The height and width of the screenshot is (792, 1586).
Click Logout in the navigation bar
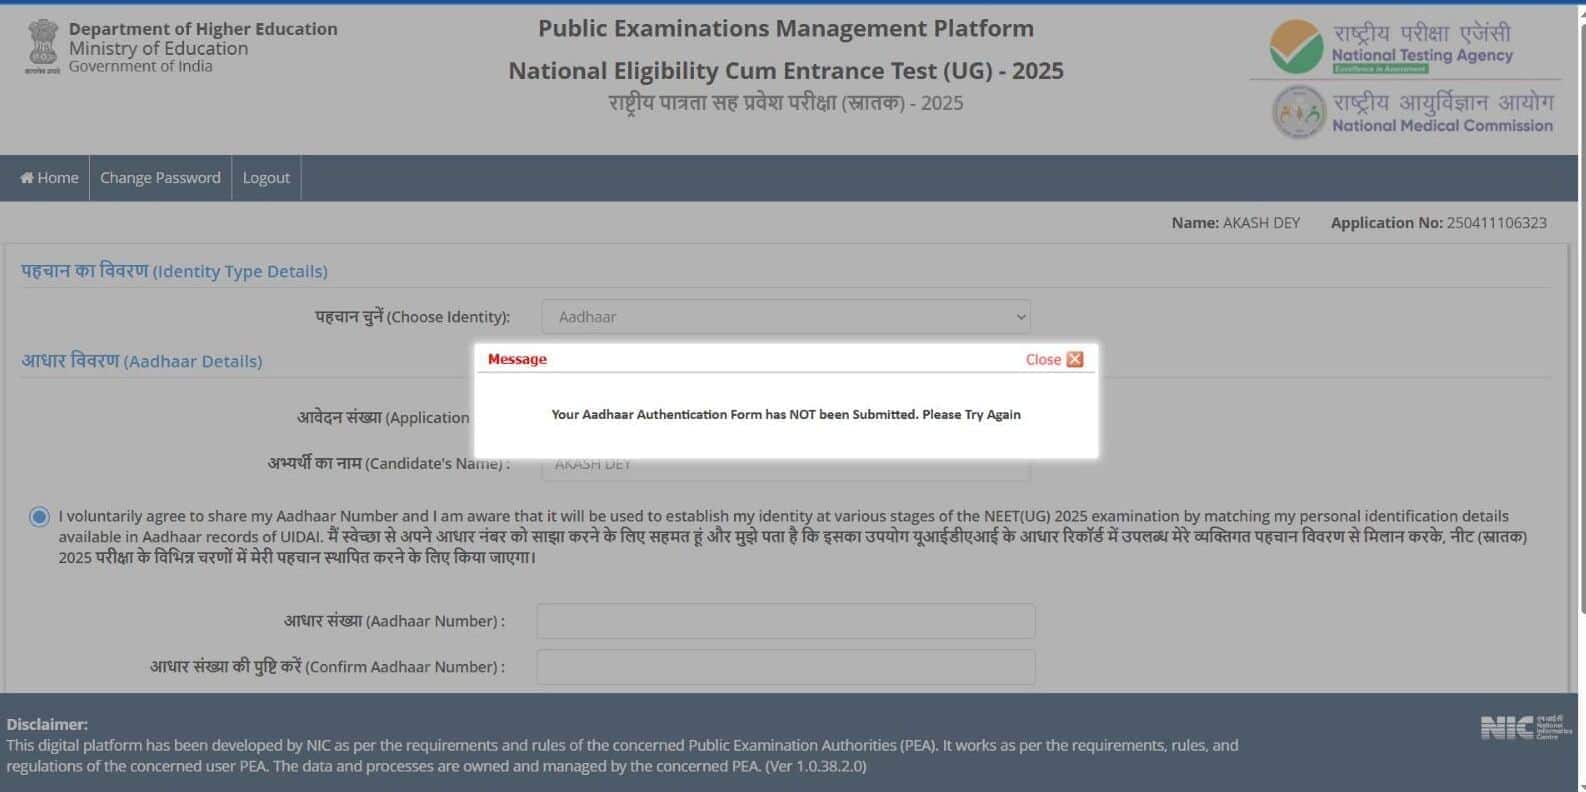point(266,178)
